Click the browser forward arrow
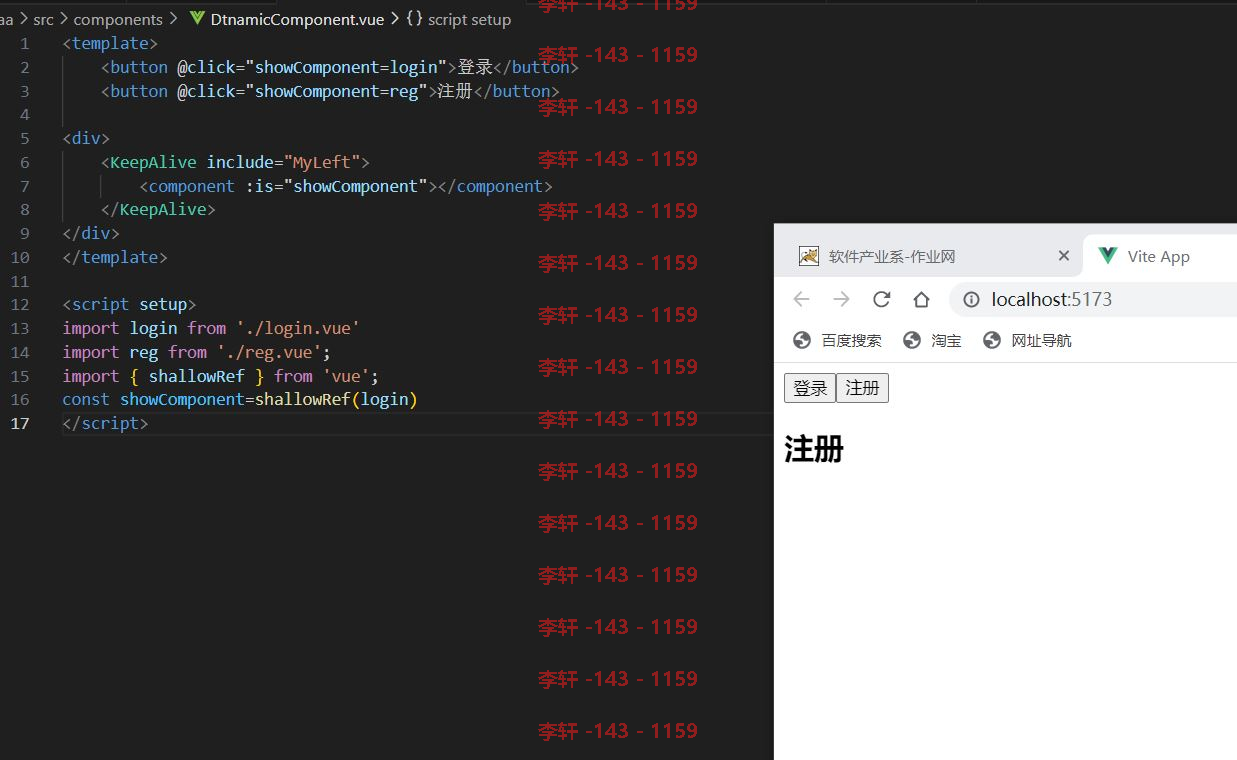The image size is (1237, 760). [x=841, y=299]
